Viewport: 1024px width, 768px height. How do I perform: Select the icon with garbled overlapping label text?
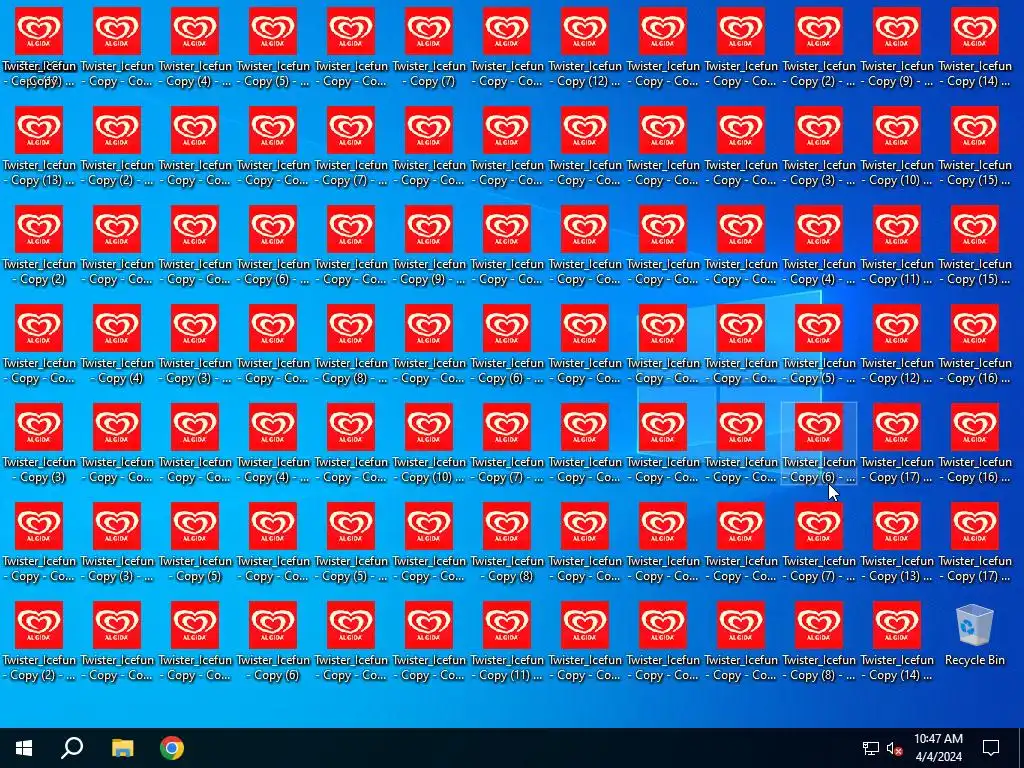(x=39, y=47)
